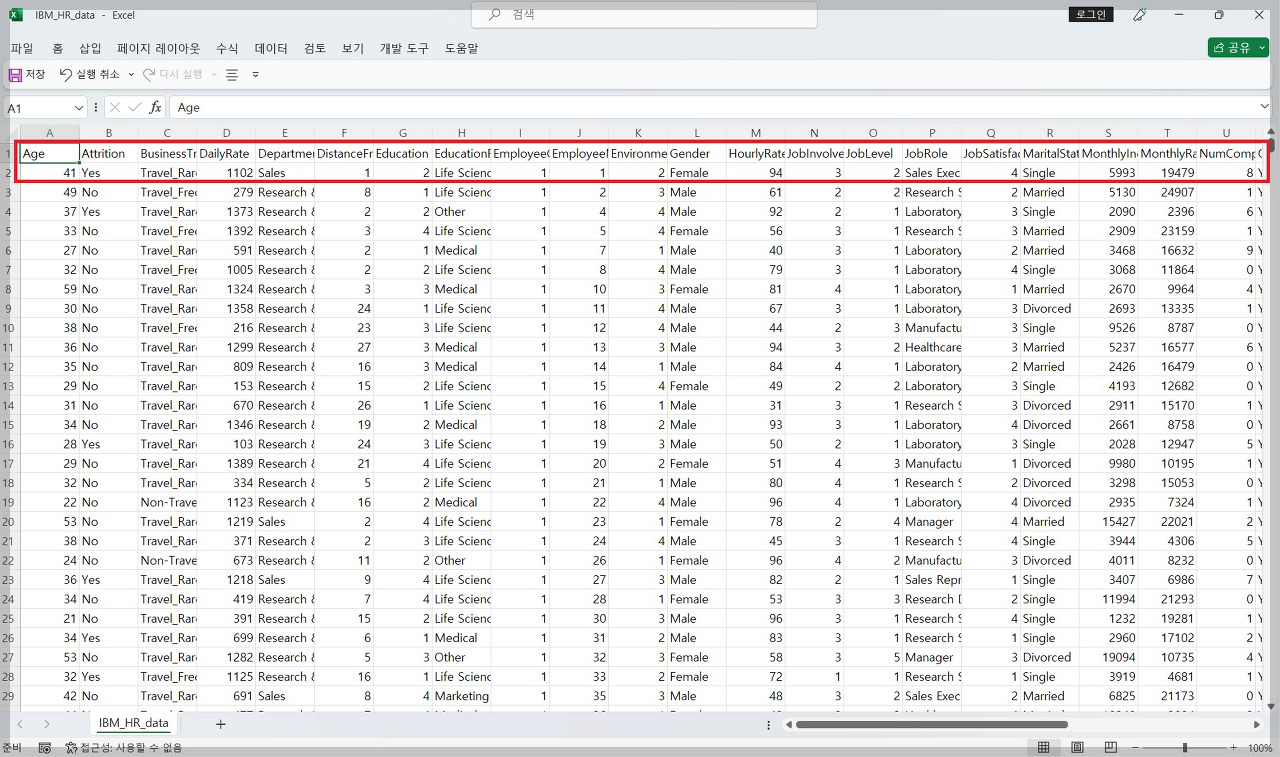Click the 로그인 sign-in button
Viewport: 1280px width, 757px height.
1091,15
